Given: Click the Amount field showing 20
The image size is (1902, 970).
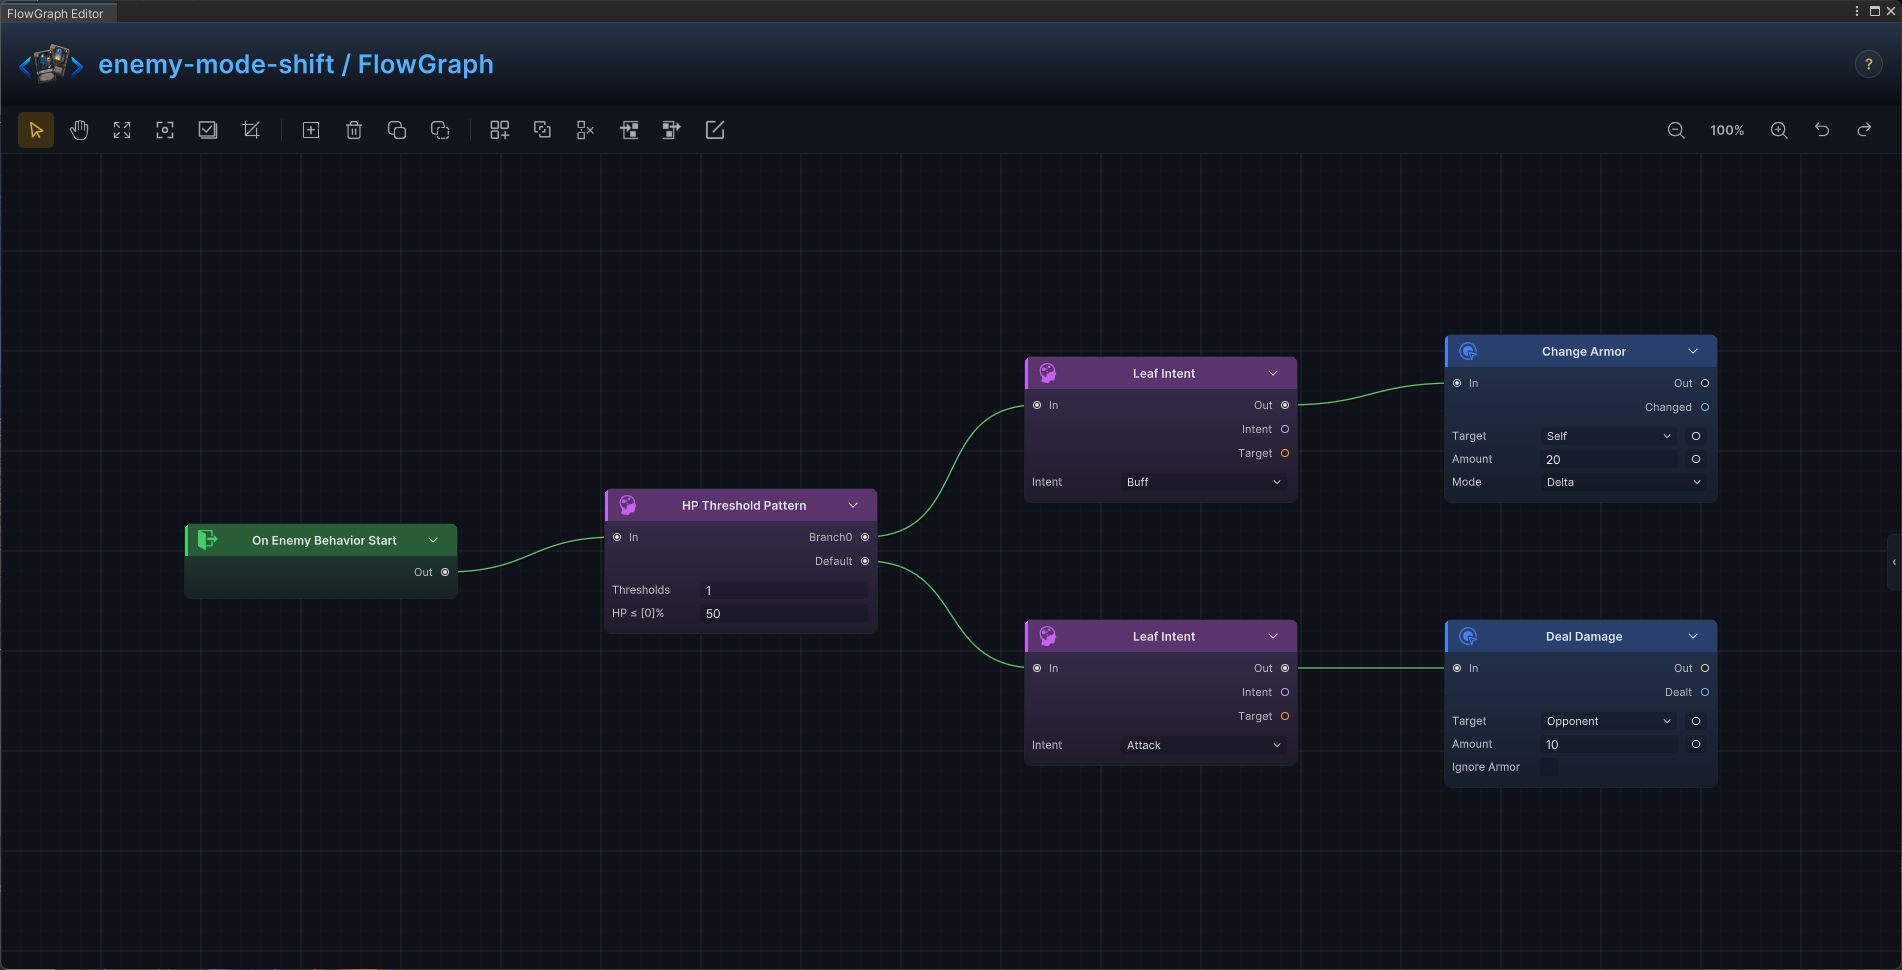Looking at the screenshot, I should point(1609,459).
